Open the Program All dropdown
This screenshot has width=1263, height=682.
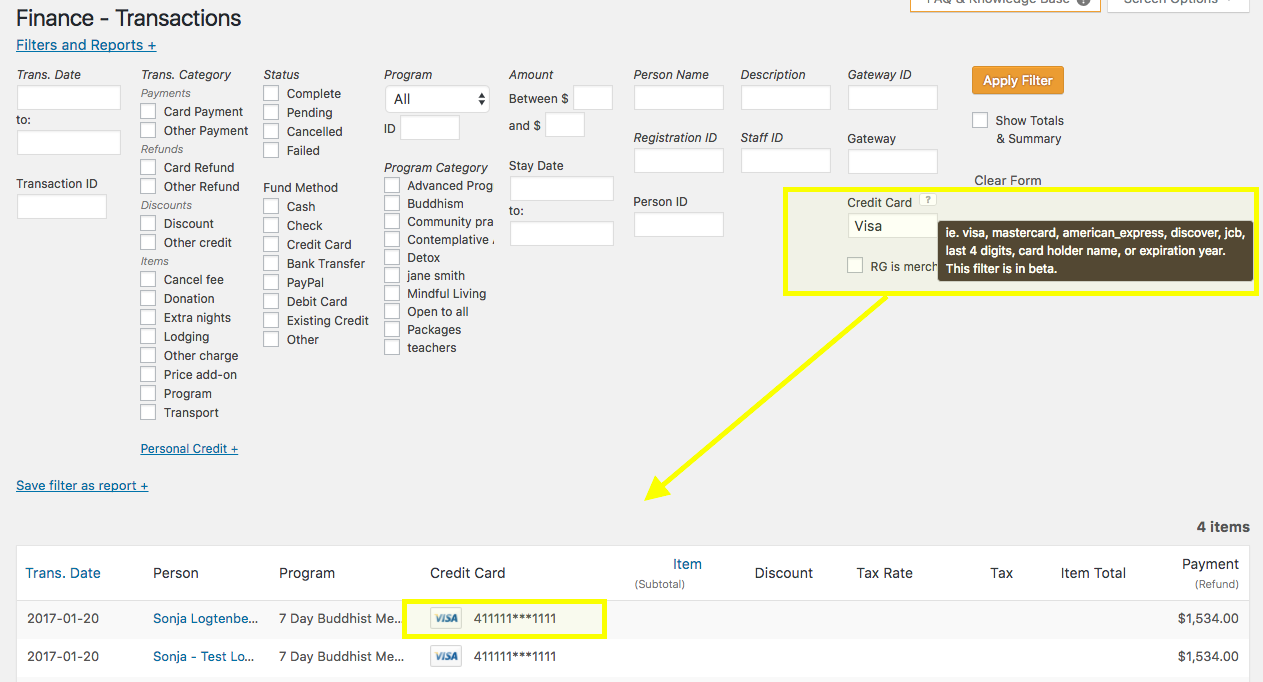[437, 99]
